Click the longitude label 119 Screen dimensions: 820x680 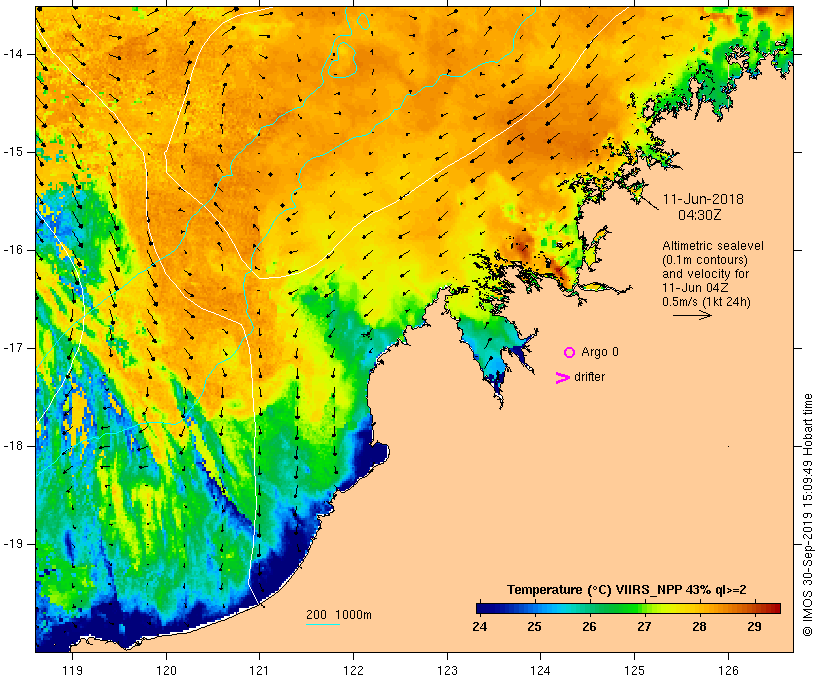pyautogui.click(x=72, y=670)
